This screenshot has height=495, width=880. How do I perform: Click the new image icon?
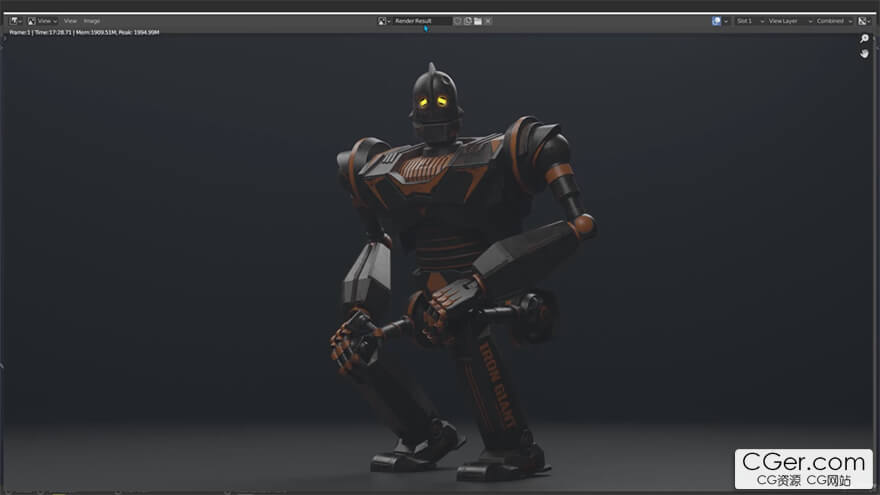(x=468, y=21)
